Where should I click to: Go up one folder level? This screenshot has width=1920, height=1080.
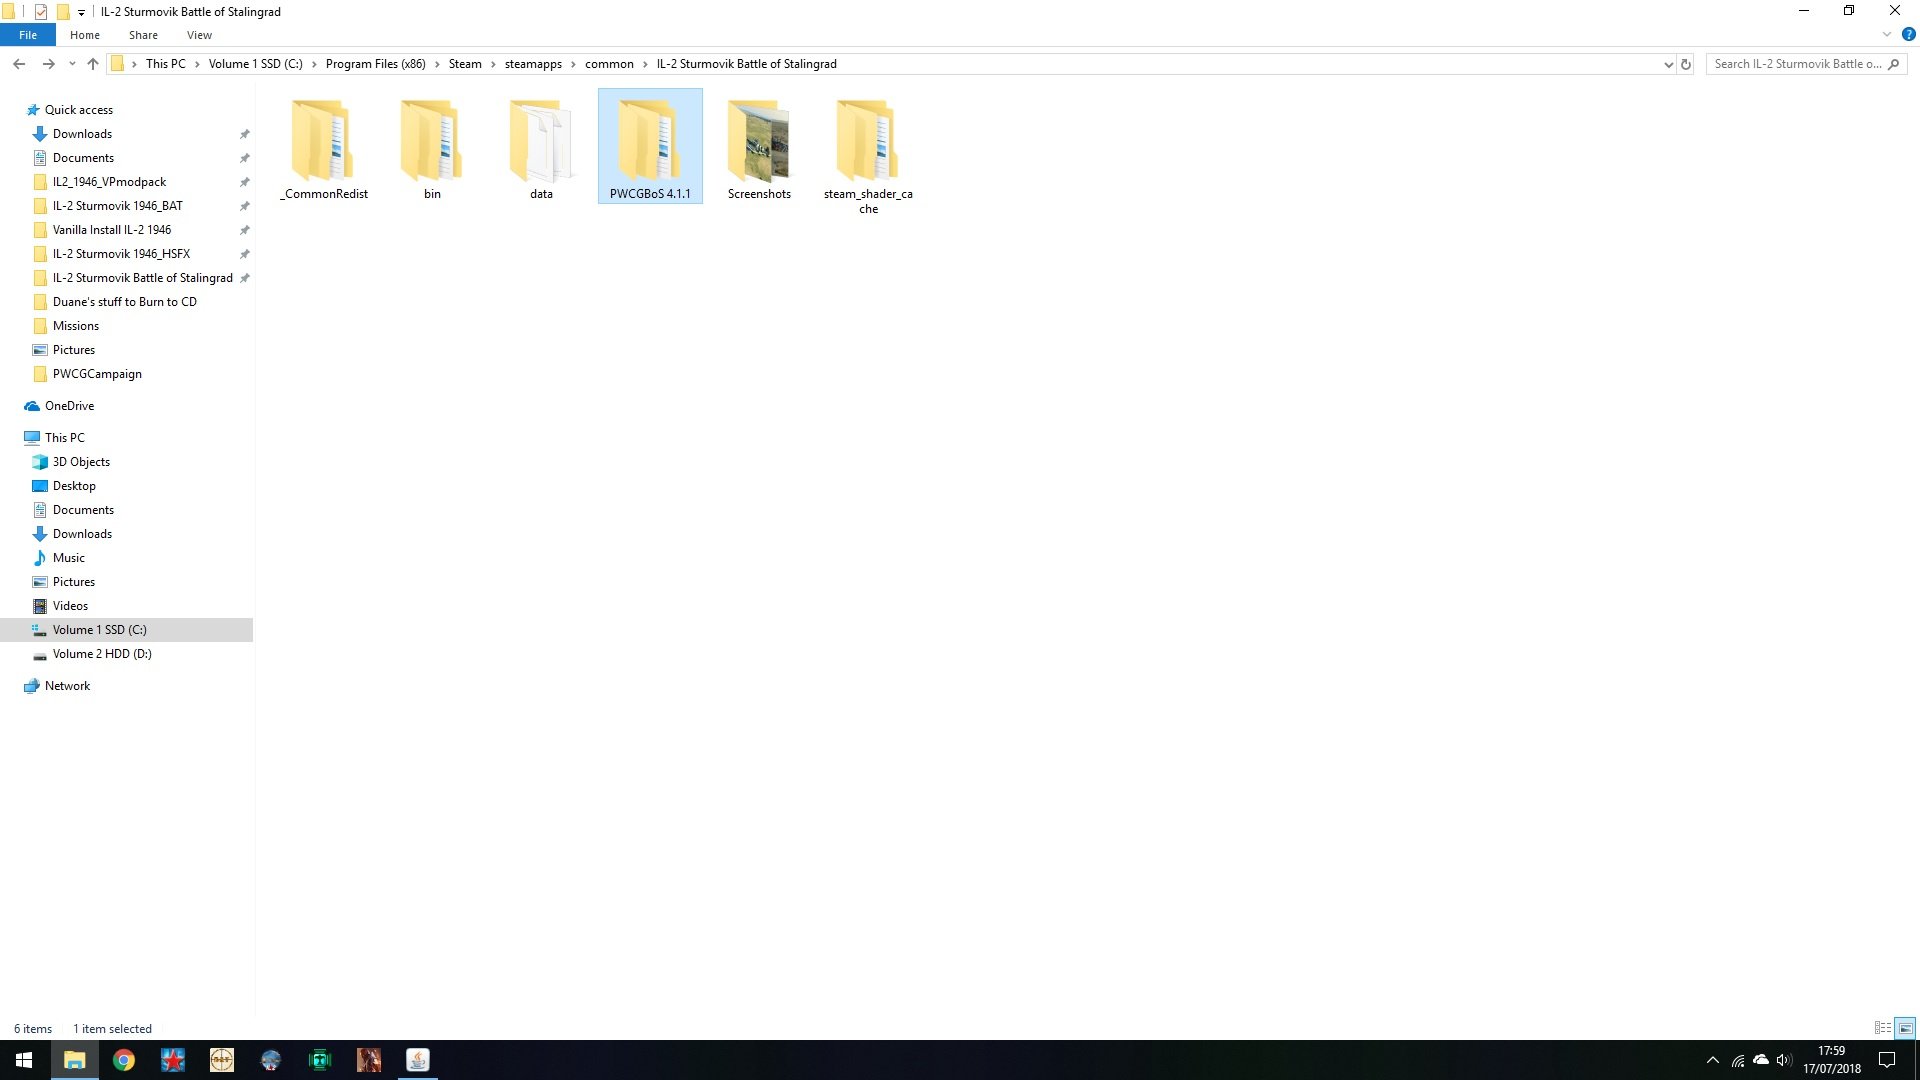pos(93,64)
